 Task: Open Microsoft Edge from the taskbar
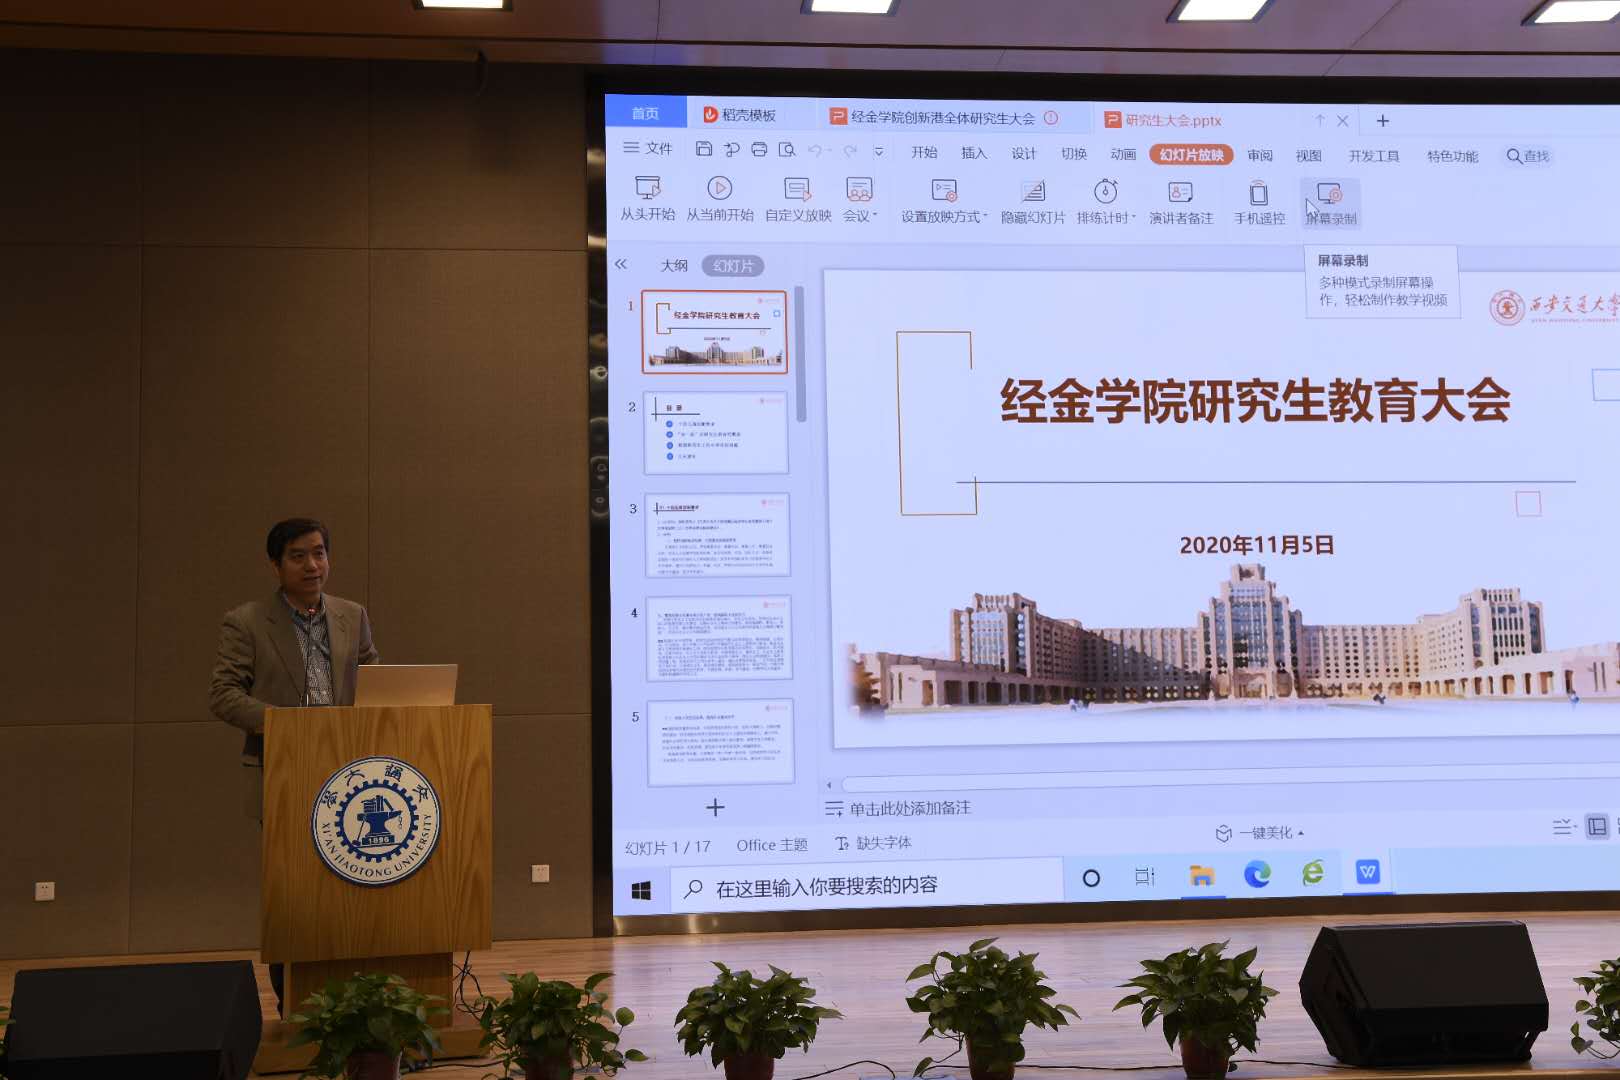pos(1257,875)
